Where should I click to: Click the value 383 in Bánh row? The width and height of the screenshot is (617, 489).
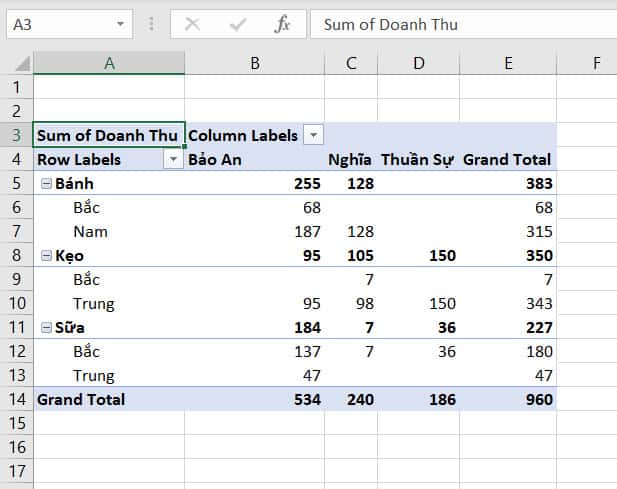pyautogui.click(x=539, y=183)
